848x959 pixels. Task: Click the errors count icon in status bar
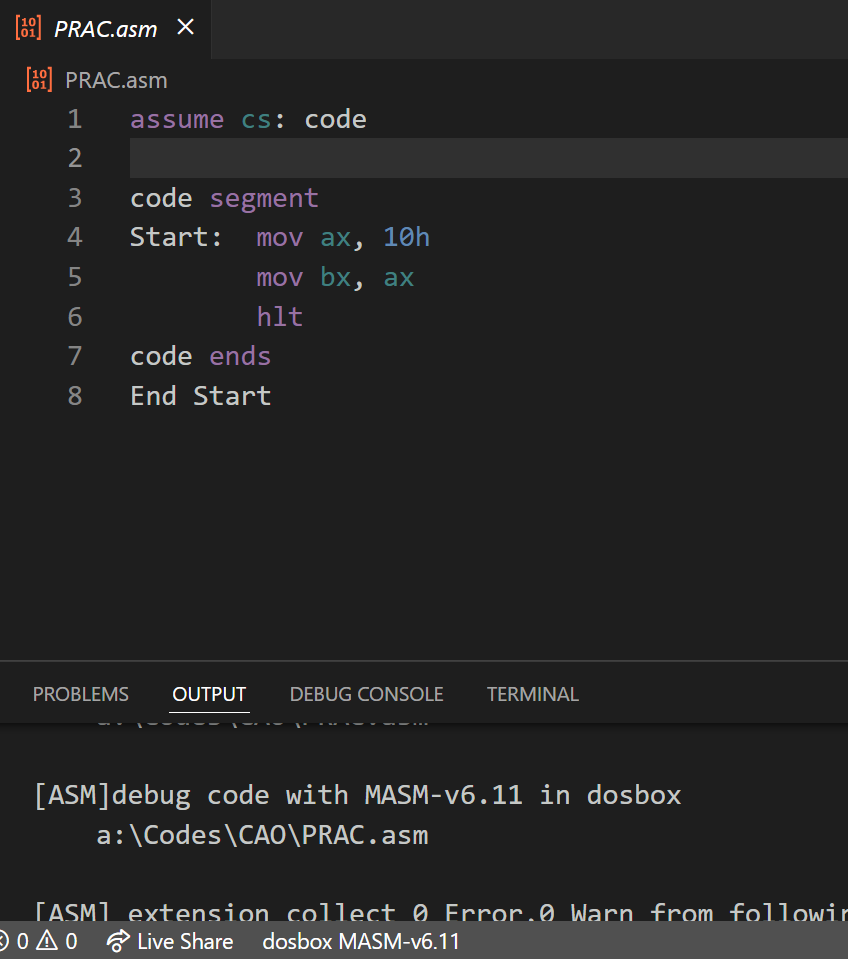point(4,941)
